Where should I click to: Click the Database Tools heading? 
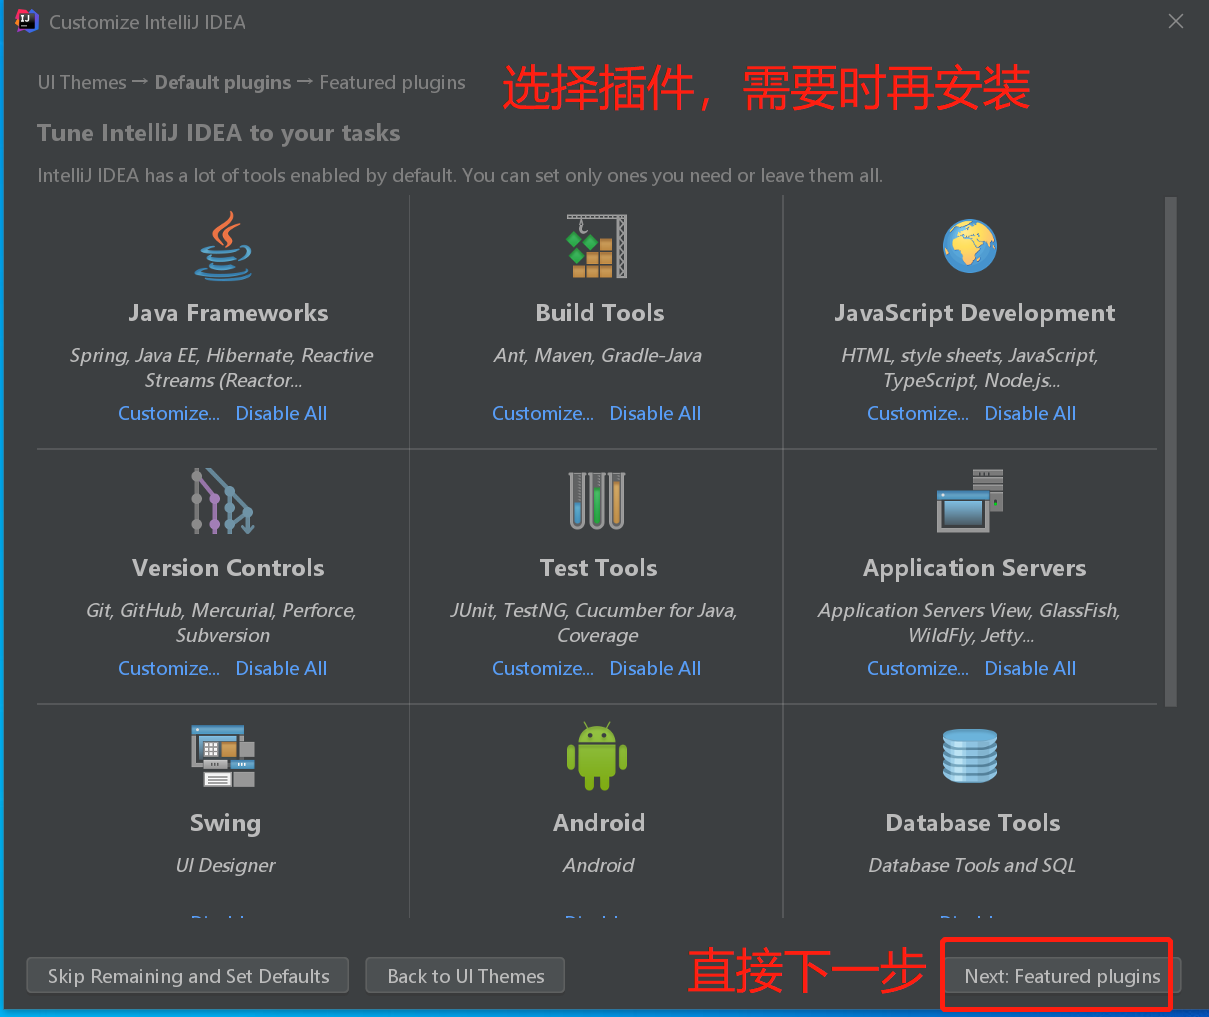[x=973, y=823]
